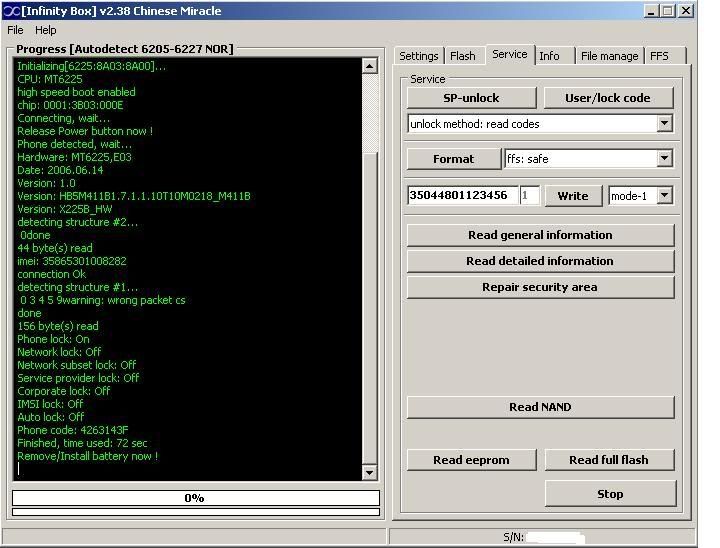This screenshot has width=720, height=548.
Task: Click the Read full flash button
Action: click(609, 460)
